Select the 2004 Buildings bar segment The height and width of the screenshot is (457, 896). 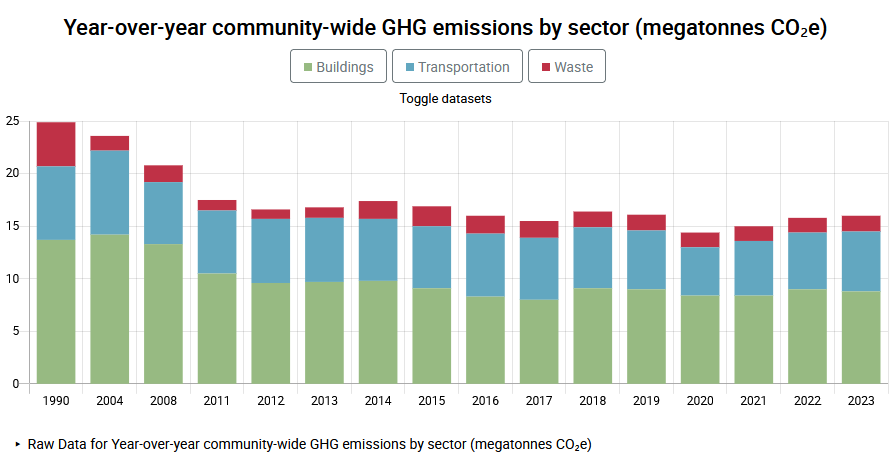coord(110,308)
